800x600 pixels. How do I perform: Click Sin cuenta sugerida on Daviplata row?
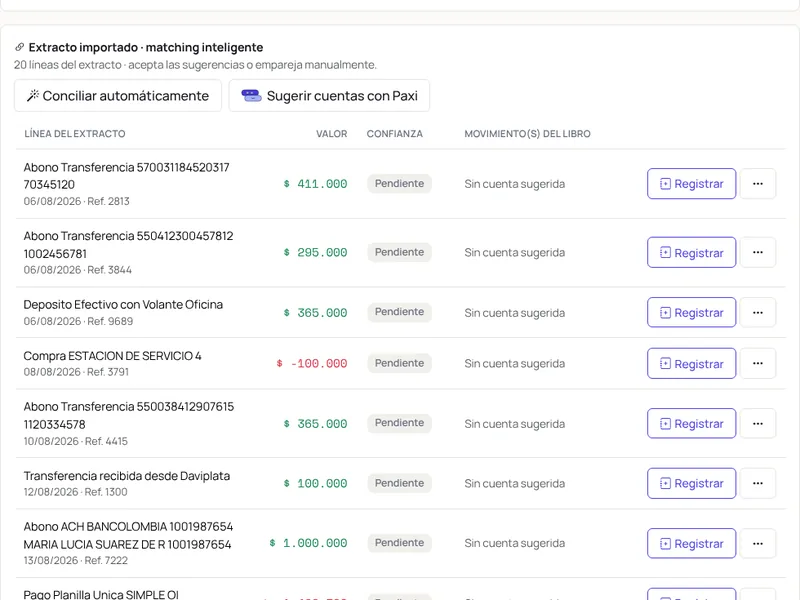pos(514,483)
